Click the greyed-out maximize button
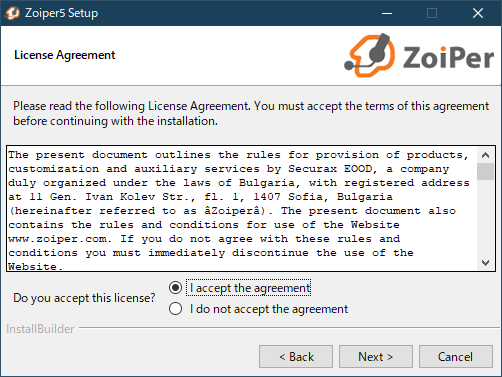Viewport: 502px width, 377px height. click(x=432, y=13)
